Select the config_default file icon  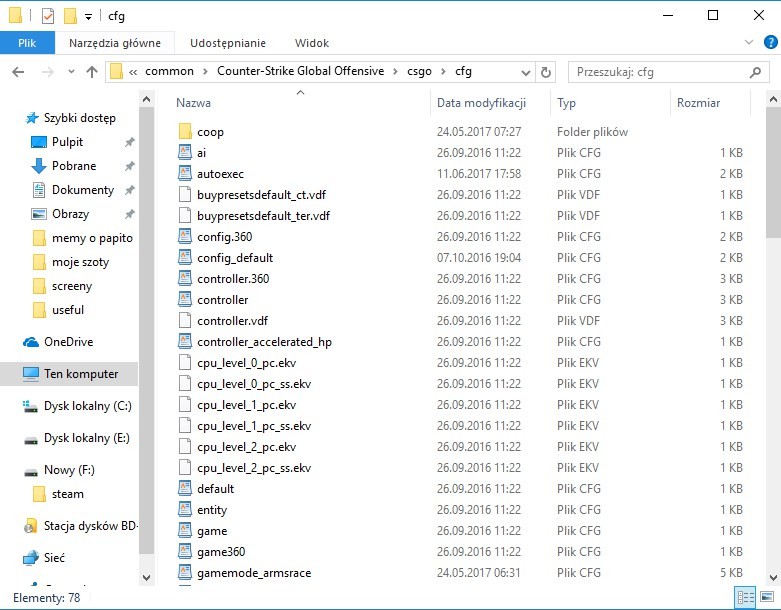pos(185,257)
